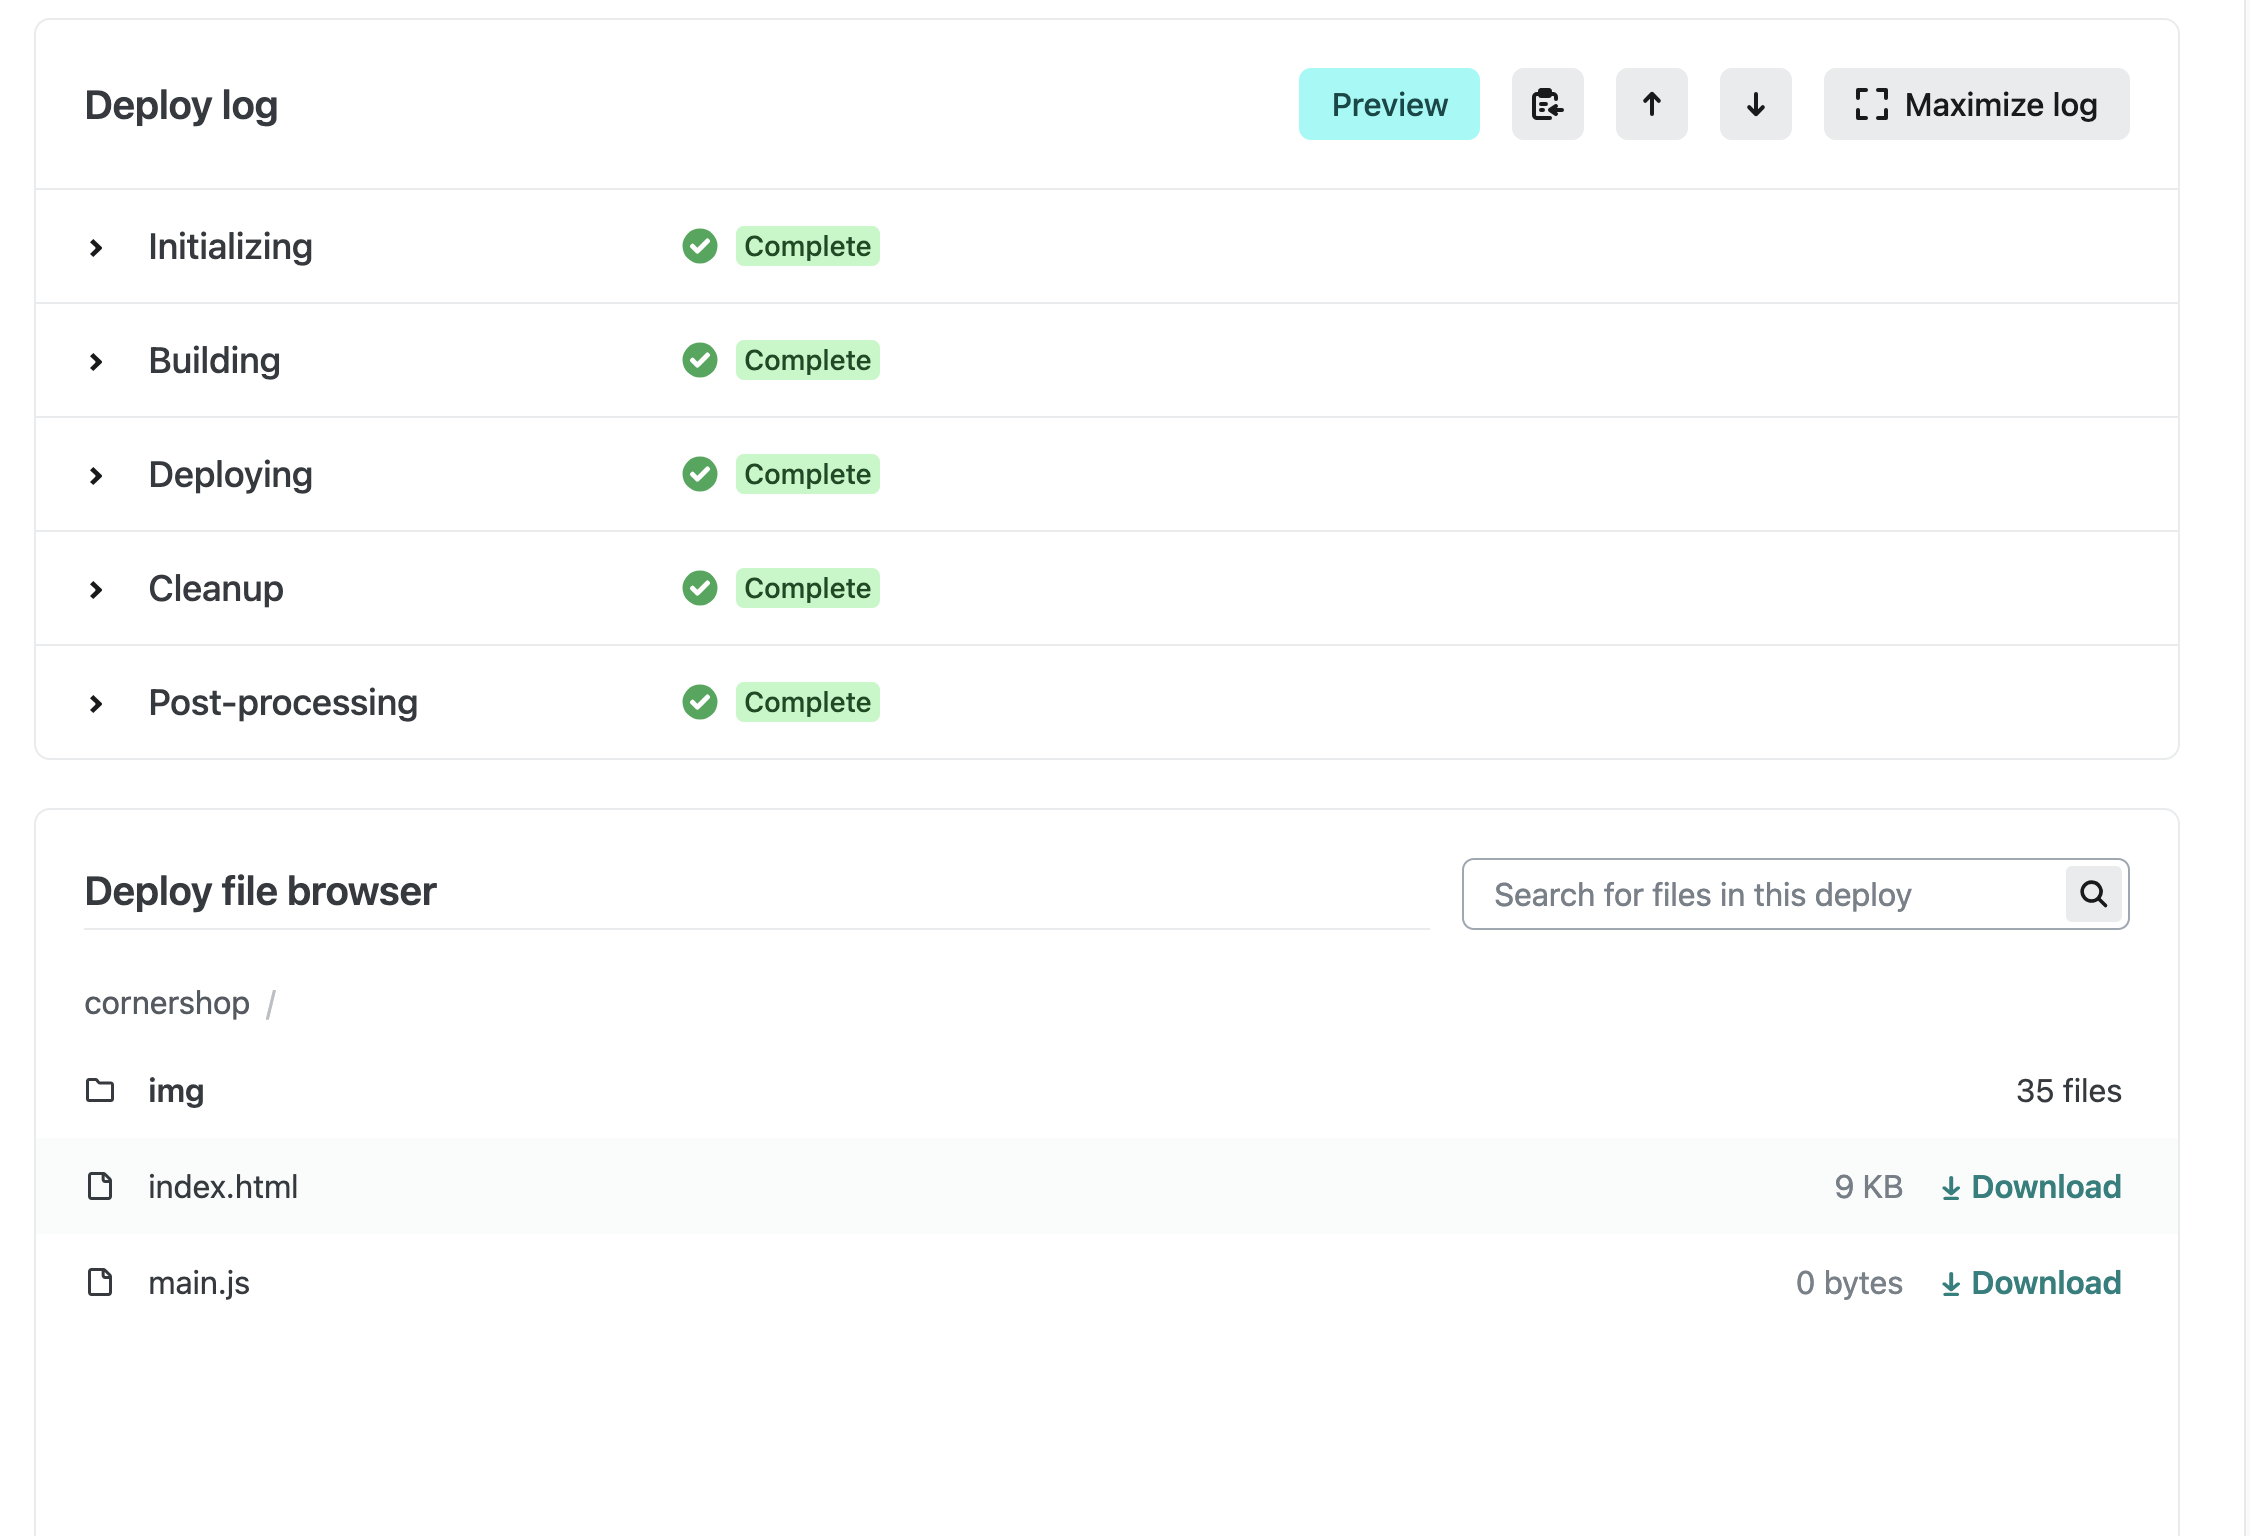Click the cornershop breadcrumb
This screenshot has width=2250, height=1536.
167,1002
